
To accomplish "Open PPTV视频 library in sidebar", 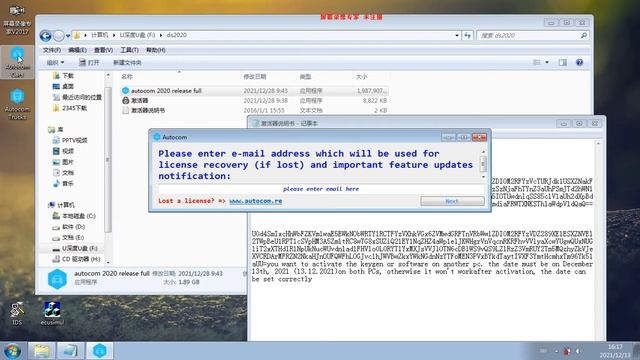I will [70, 140].
